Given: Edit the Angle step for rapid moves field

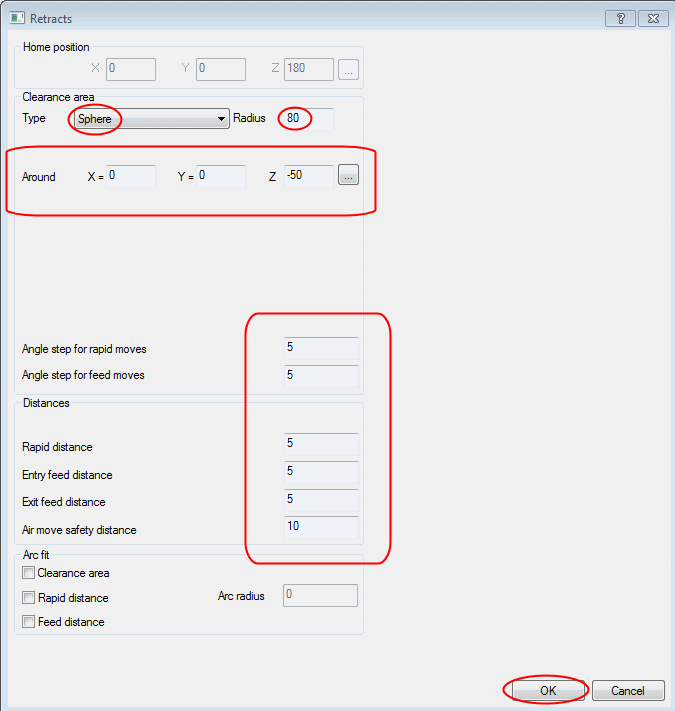Looking at the screenshot, I should pyautogui.click(x=321, y=349).
